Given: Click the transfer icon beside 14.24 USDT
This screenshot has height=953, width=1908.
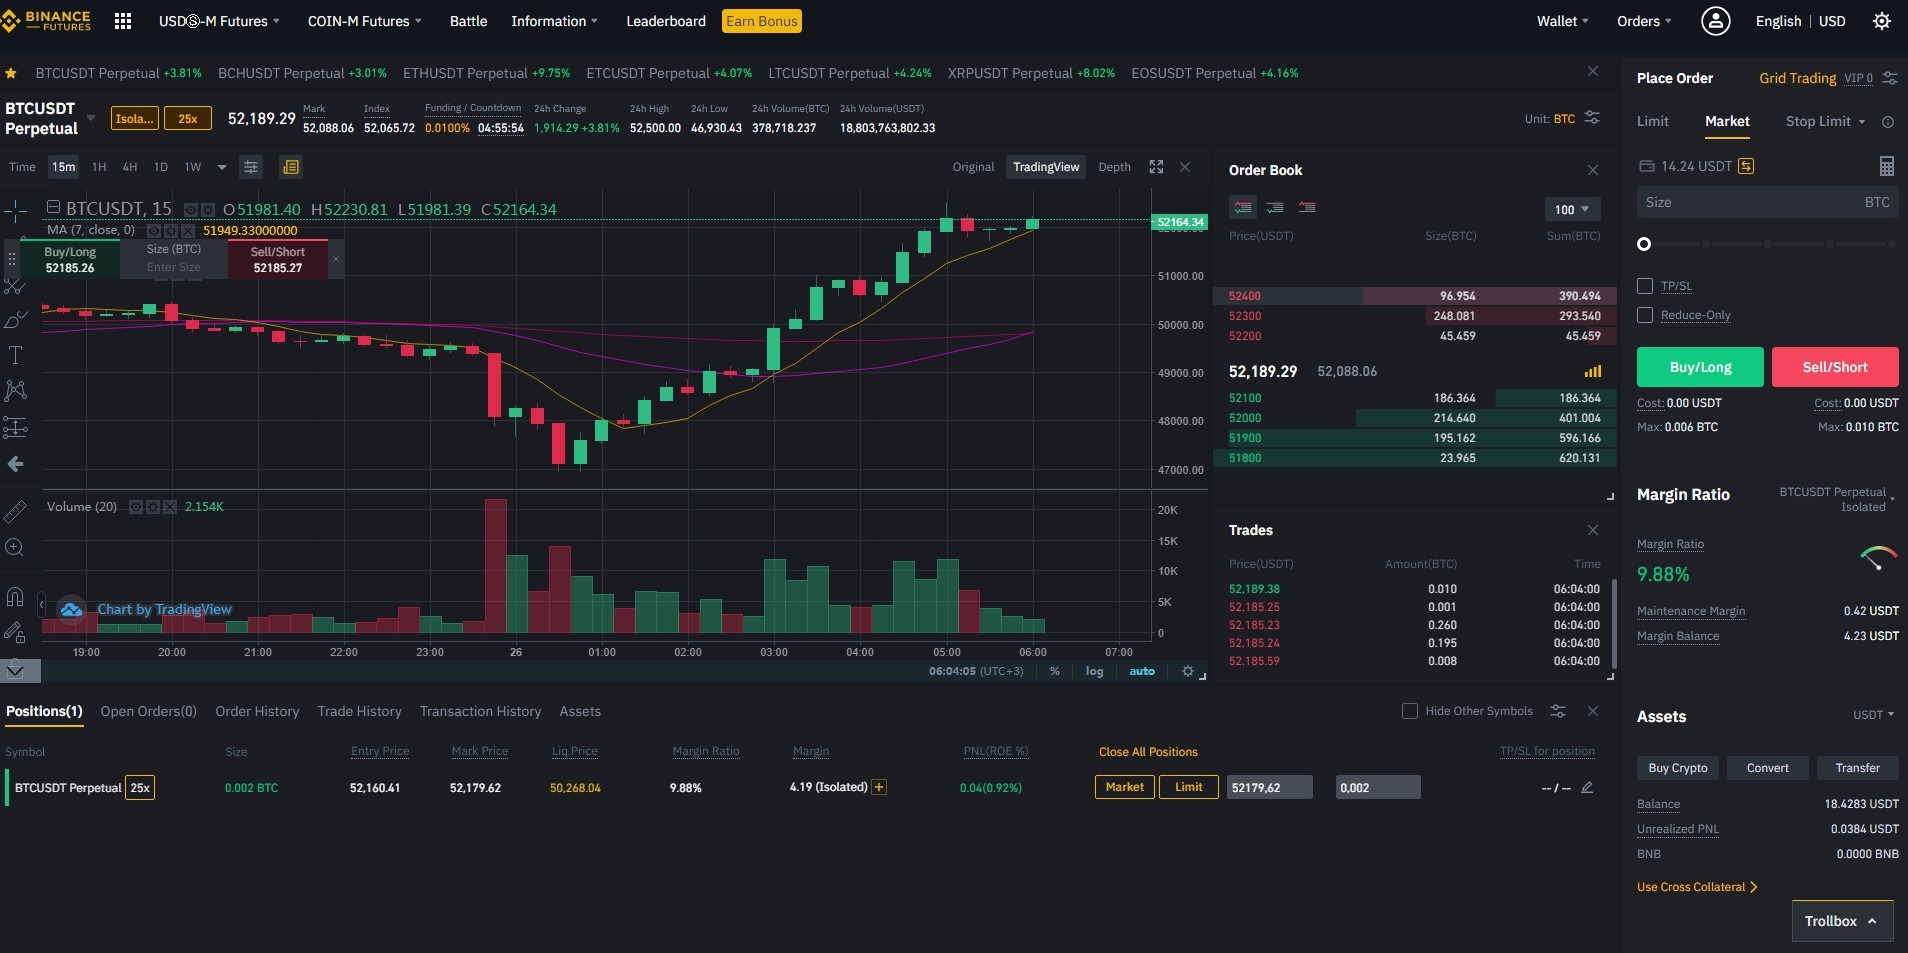Looking at the screenshot, I should (1746, 166).
